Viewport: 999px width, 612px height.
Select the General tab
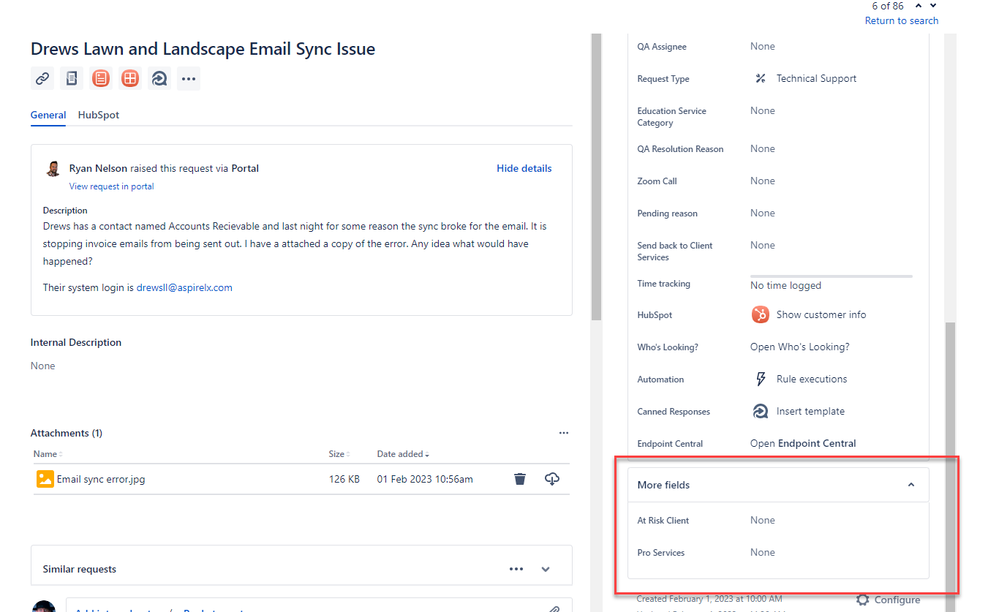48,115
